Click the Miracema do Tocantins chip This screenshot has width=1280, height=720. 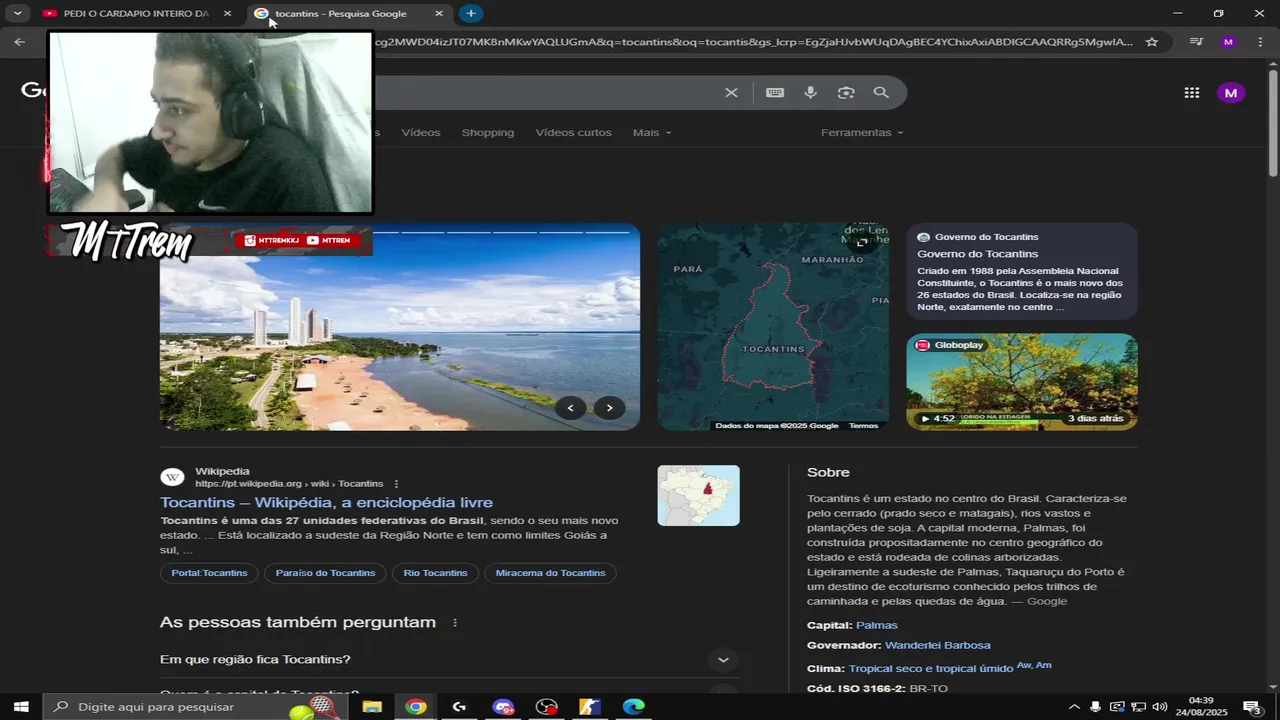(x=550, y=573)
